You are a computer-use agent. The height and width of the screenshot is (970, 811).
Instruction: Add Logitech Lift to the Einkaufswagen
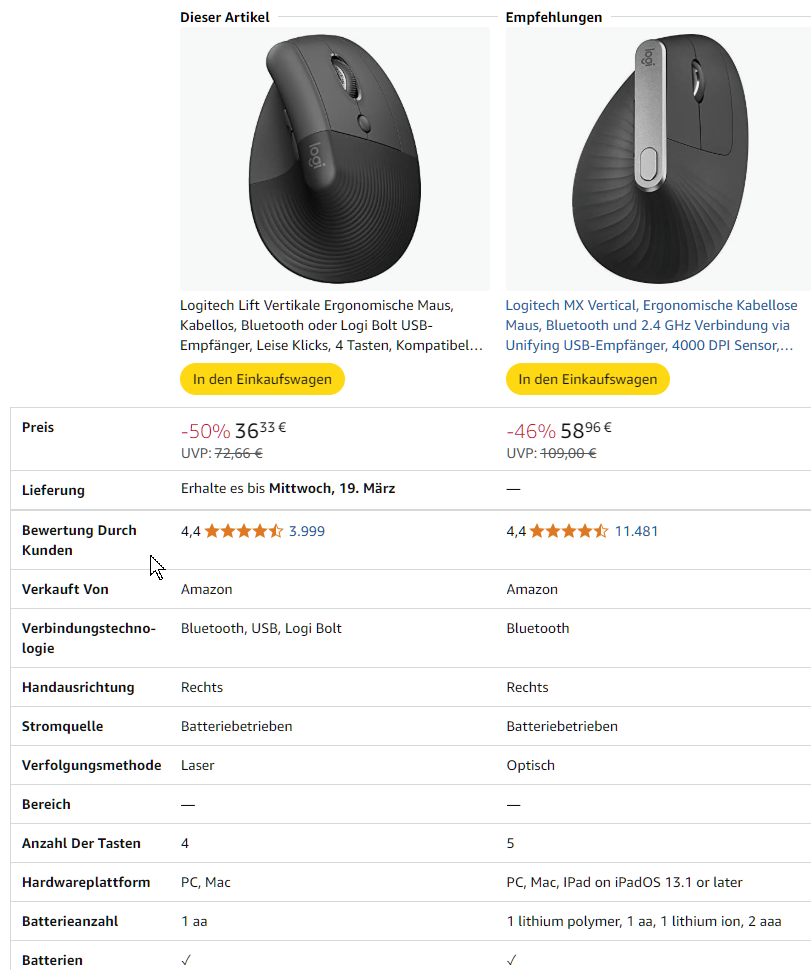click(x=262, y=380)
